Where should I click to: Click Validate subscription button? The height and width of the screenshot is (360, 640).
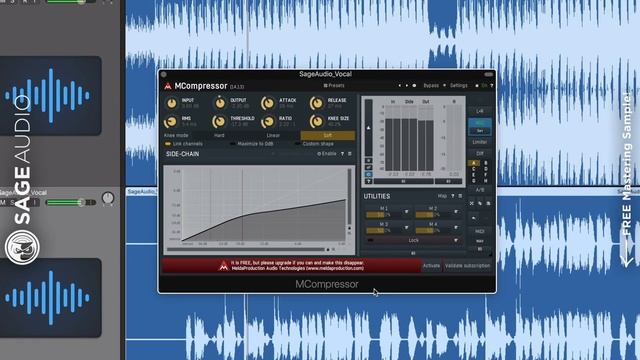coord(467,266)
